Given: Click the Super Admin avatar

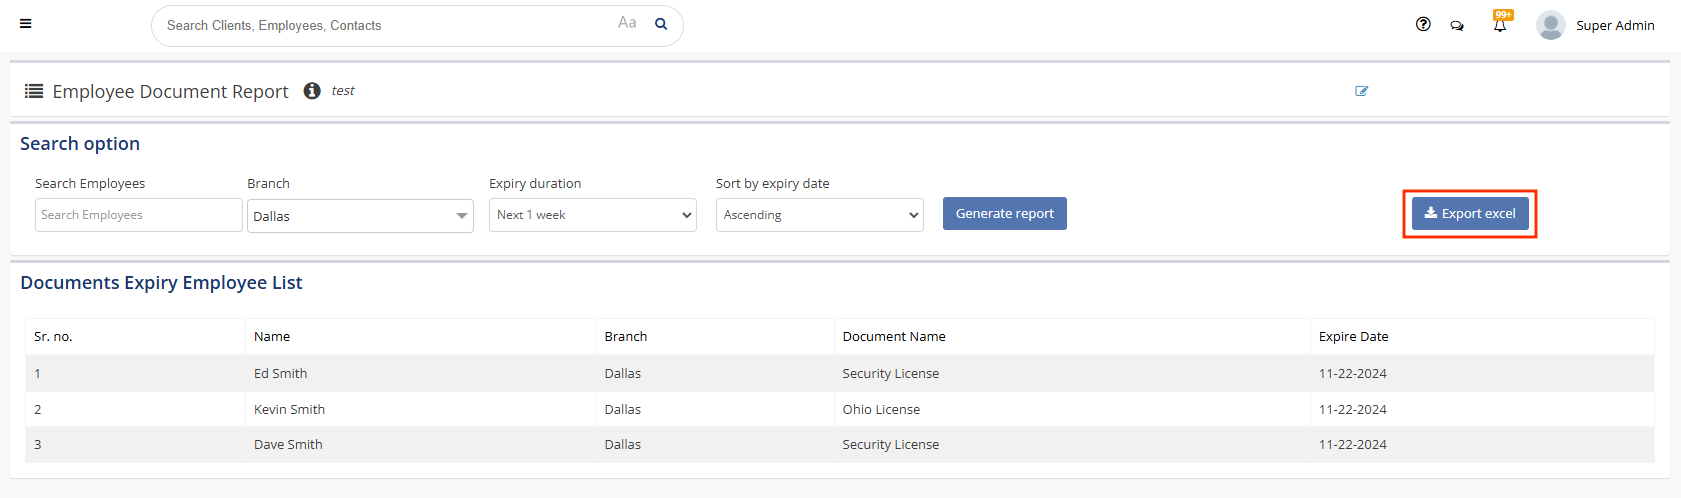Looking at the screenshot, I should click(1550, 25).
